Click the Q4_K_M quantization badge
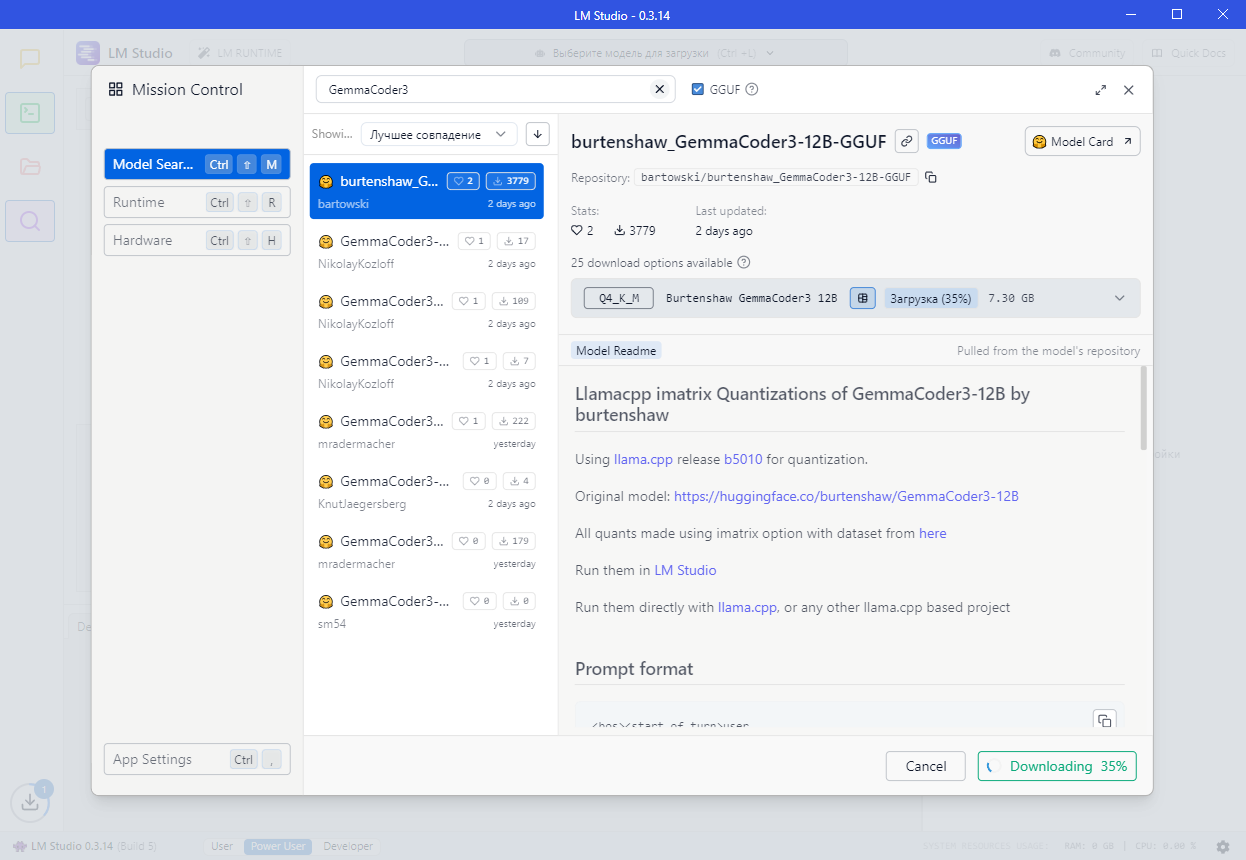 (619, 298)
